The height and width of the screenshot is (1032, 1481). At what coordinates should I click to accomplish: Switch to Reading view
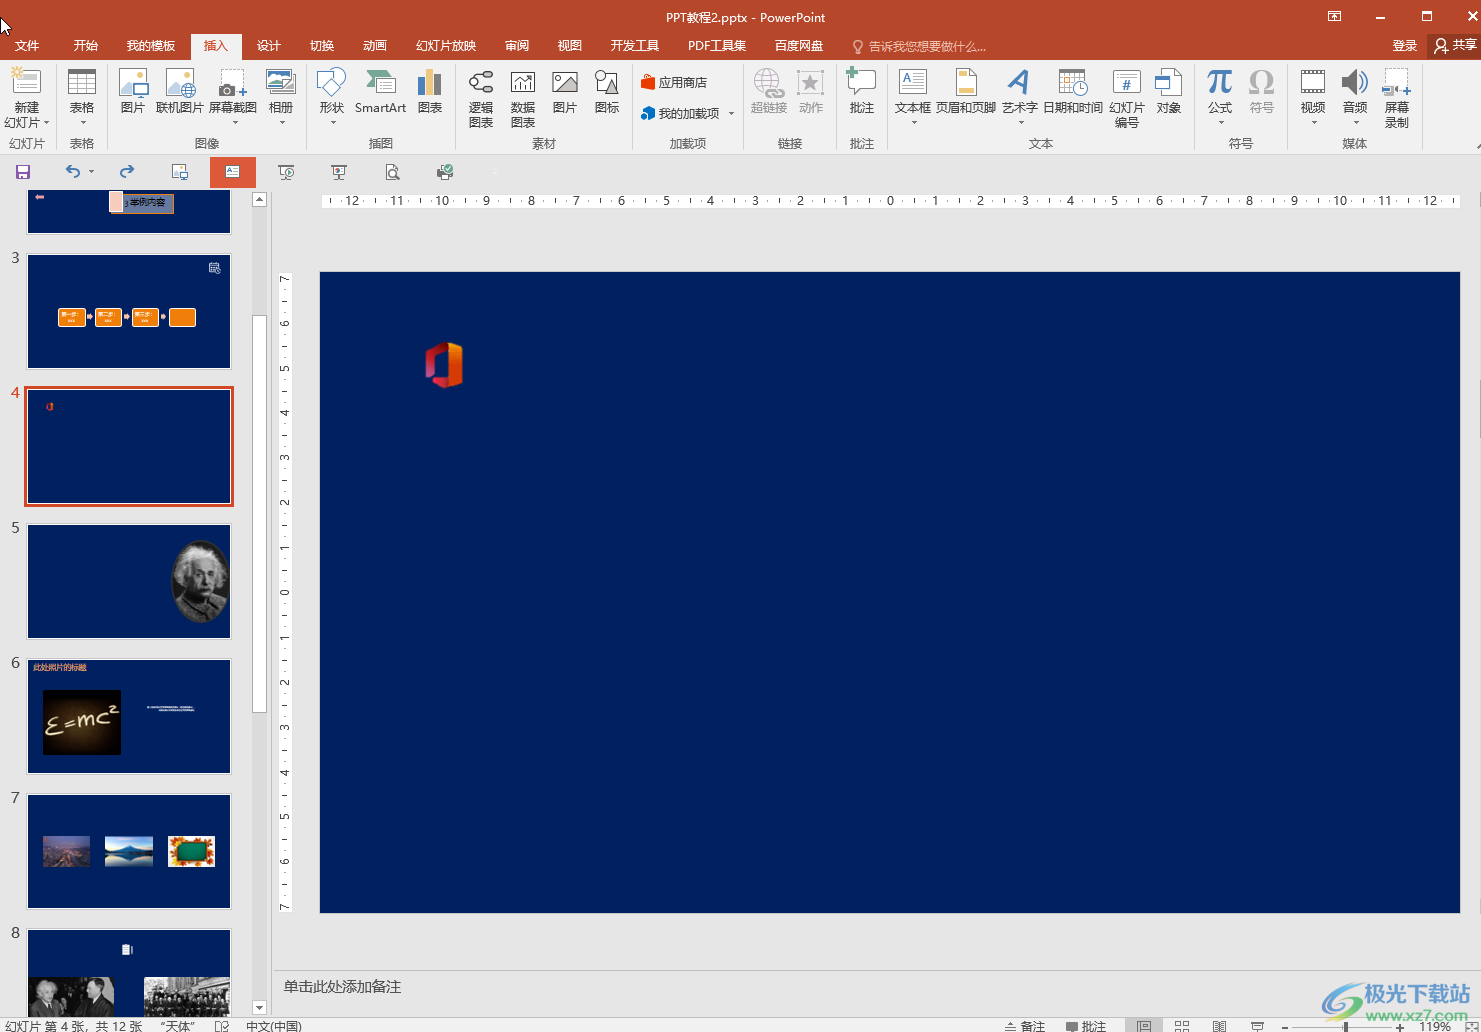pos(1219,1026)
